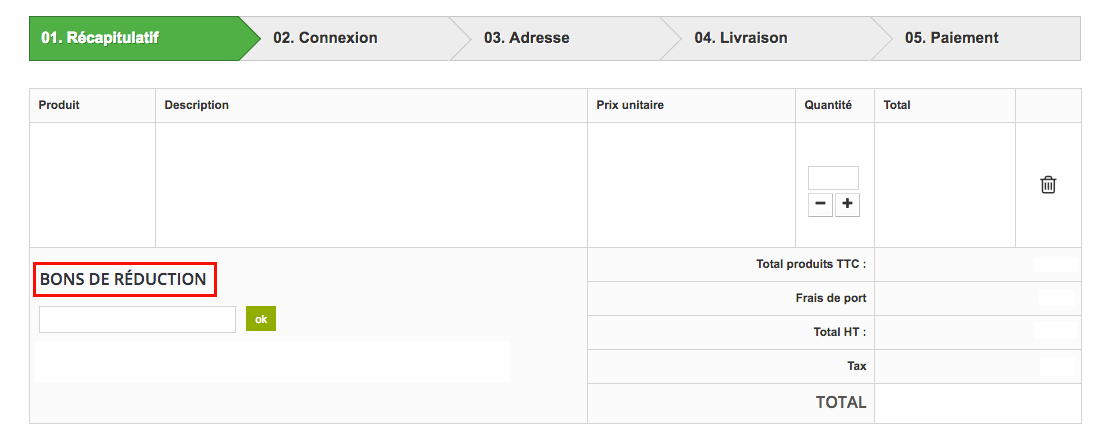Viewport: 1097px width, 433px height.
Task: Click the Produit column header
Action: pos(59,105)
